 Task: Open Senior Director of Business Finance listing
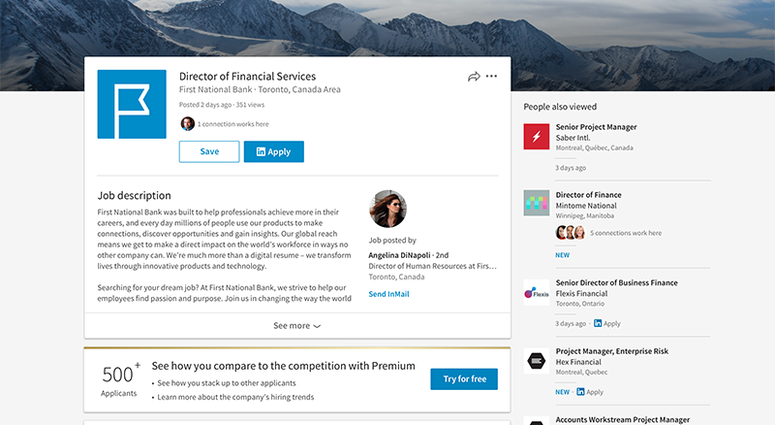click(616, 283)
